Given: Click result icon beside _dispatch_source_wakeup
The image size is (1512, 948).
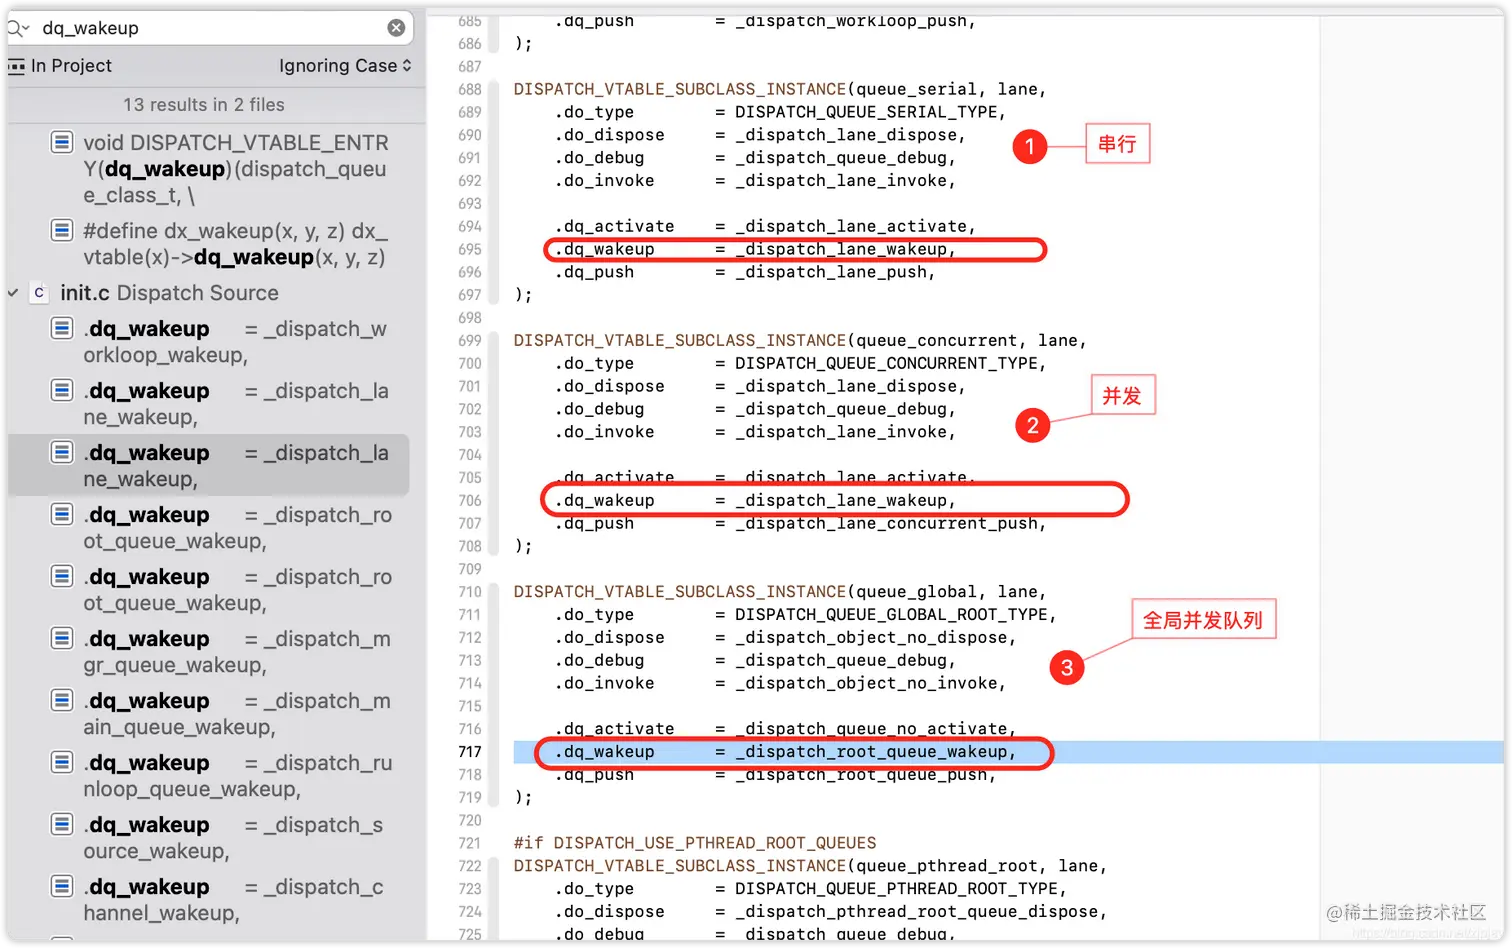Looking at the screenshot, I should 62,824.
